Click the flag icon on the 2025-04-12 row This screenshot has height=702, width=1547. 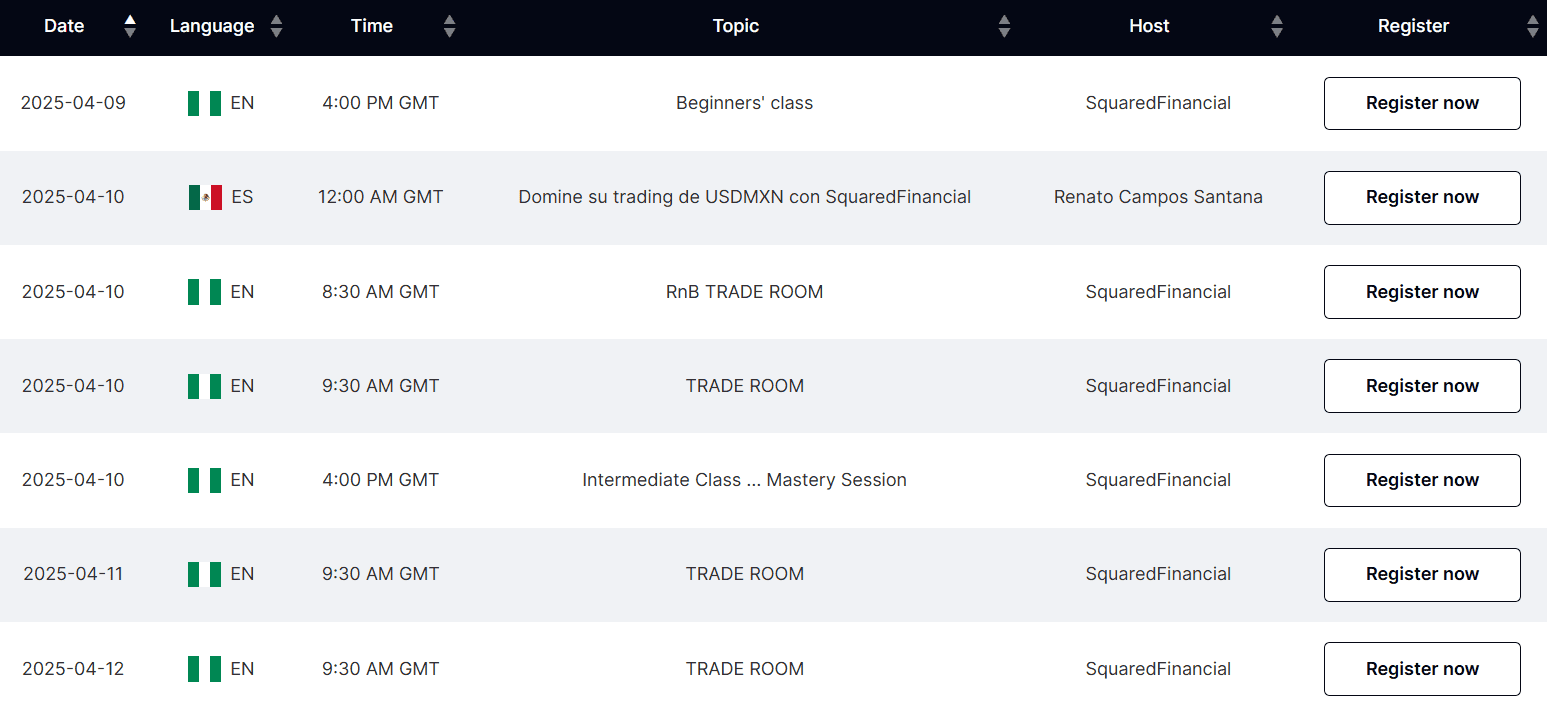coord(203,669)
